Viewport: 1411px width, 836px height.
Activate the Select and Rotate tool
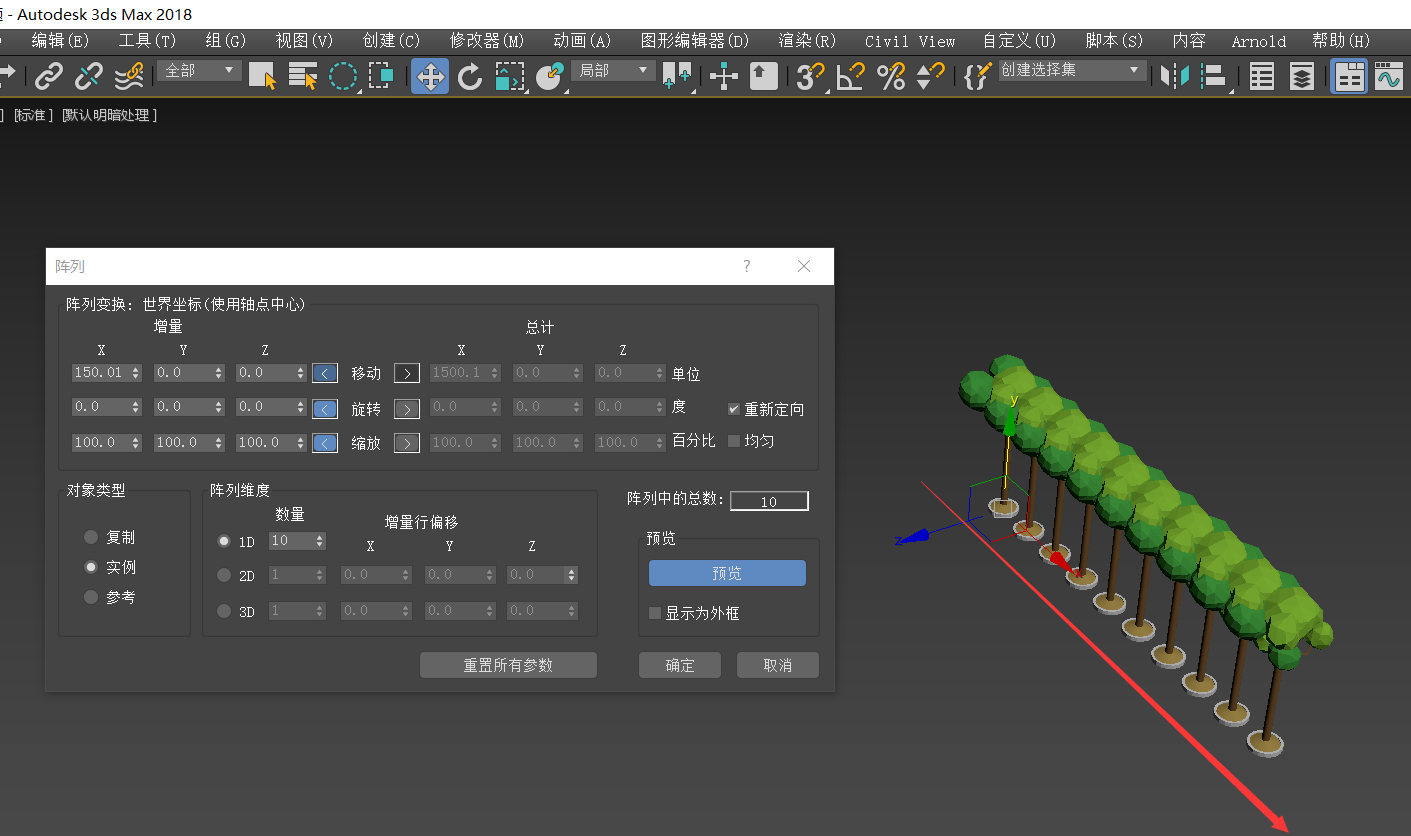point(470,76)
